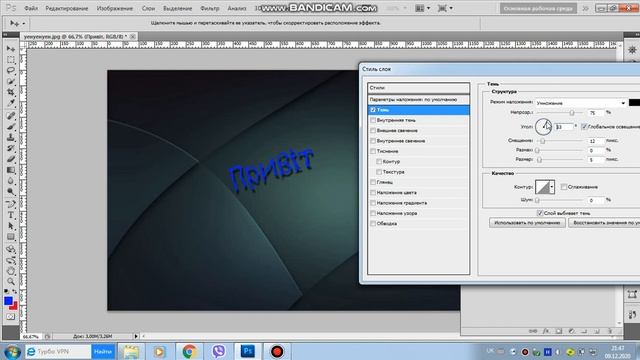
Task: Select the Zoom tool in the toolbox
Action: coord(11,281)
